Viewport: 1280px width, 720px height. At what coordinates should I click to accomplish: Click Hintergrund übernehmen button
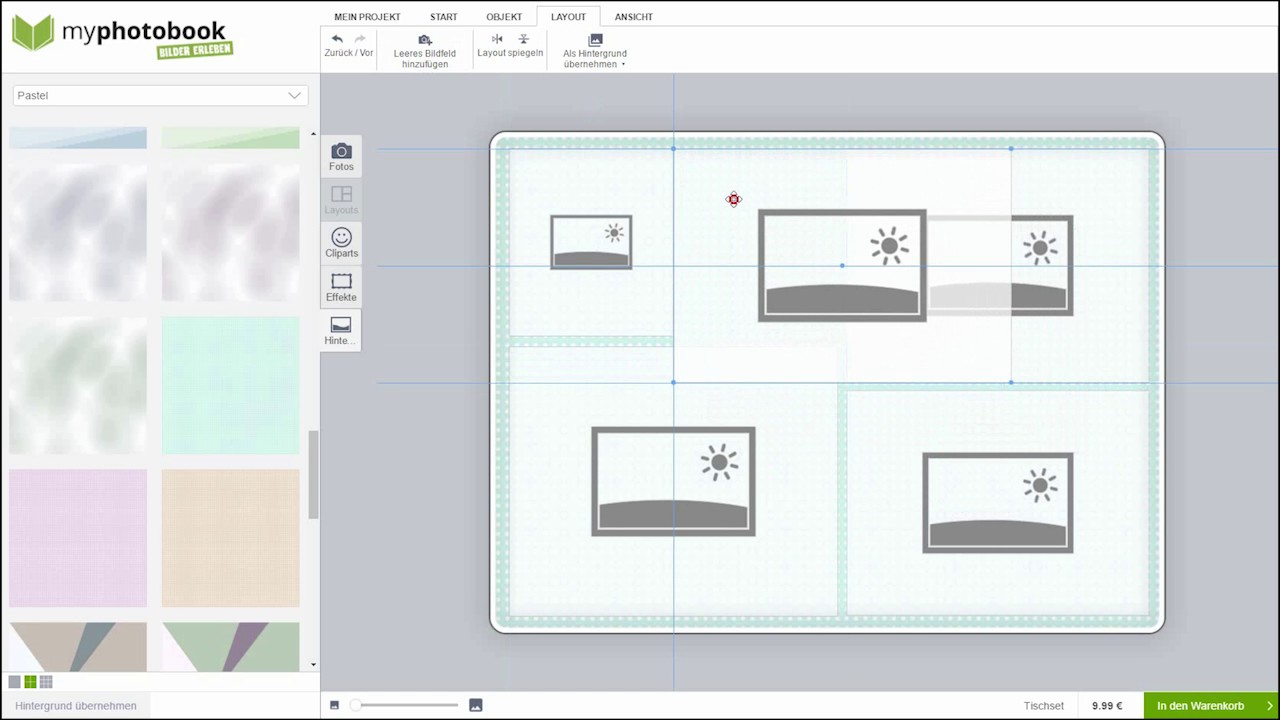click(76, 706)
